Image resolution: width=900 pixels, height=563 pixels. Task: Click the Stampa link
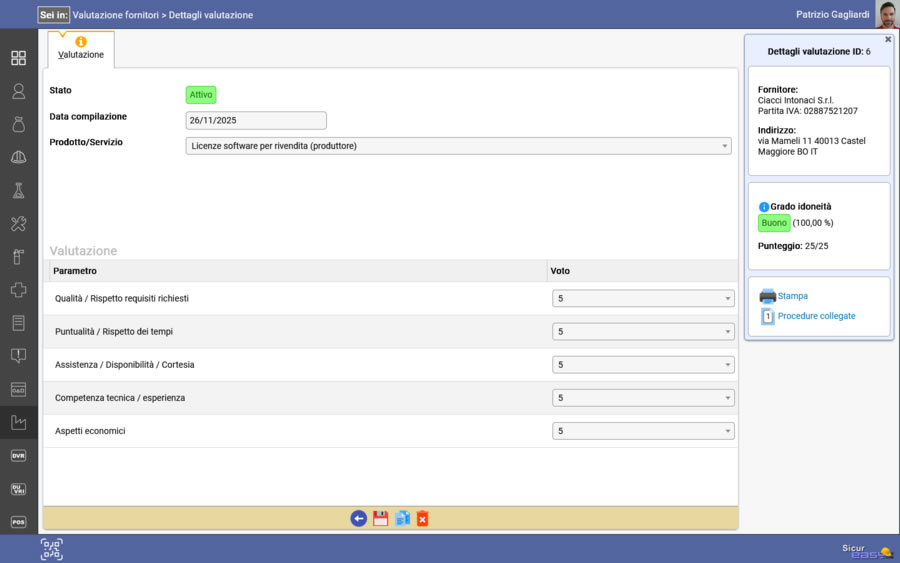[x=793, y=296]
